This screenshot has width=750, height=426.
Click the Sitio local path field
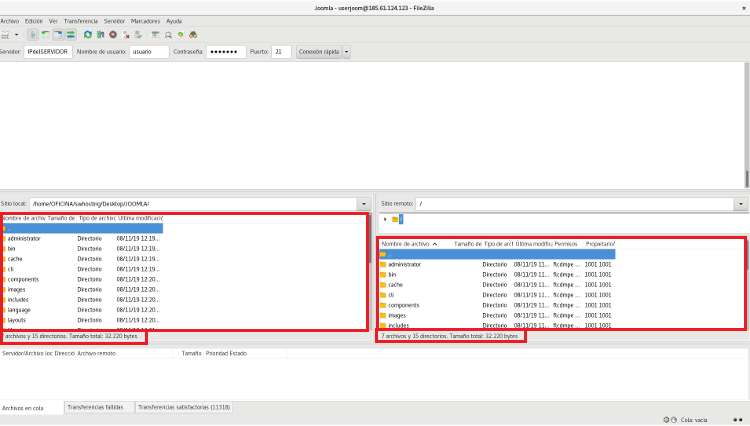pyautogui.click(x=193, y=204)
